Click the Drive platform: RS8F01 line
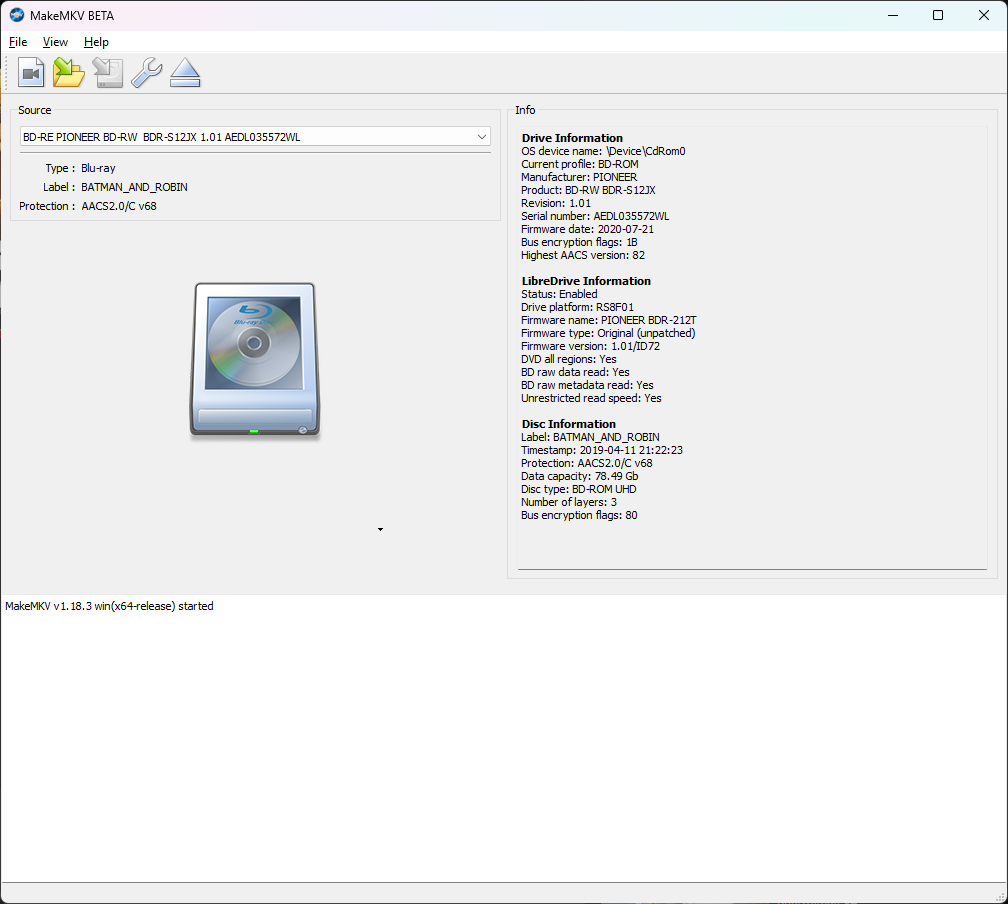The height and width of the screenshot is (904, 1008). (x=577, y=307)
